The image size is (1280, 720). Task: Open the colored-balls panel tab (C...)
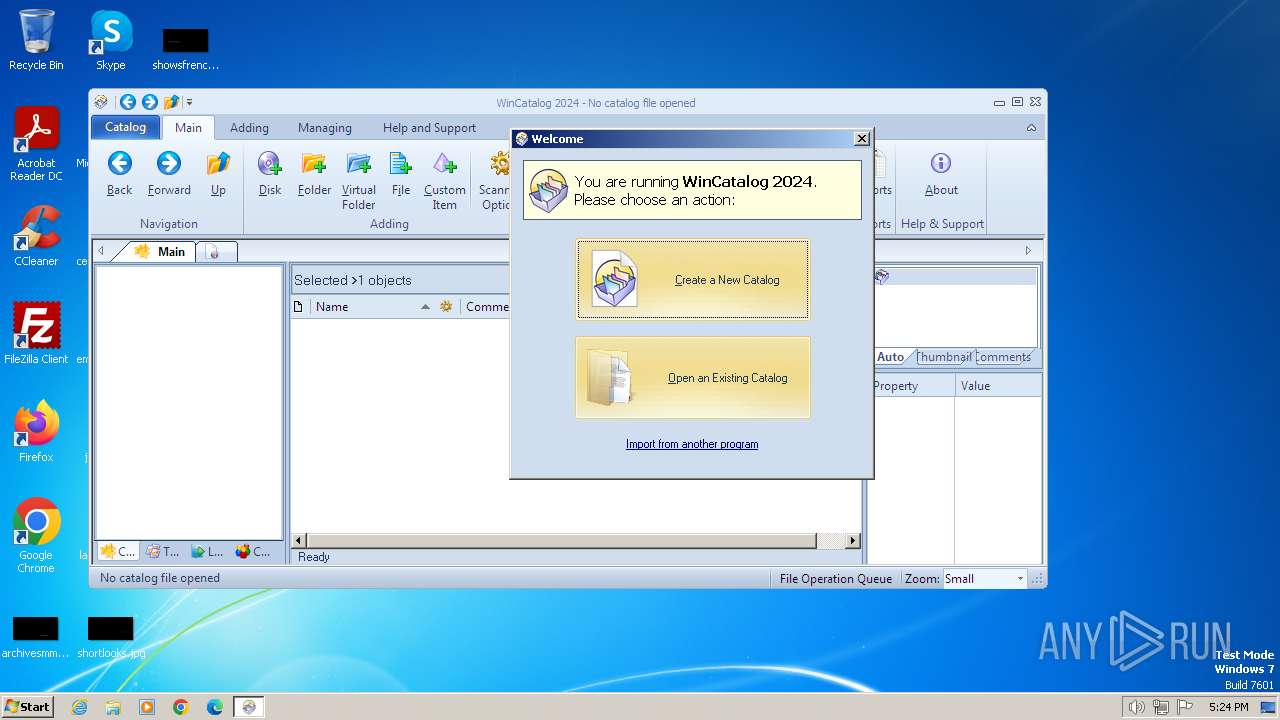coord(253,551)
